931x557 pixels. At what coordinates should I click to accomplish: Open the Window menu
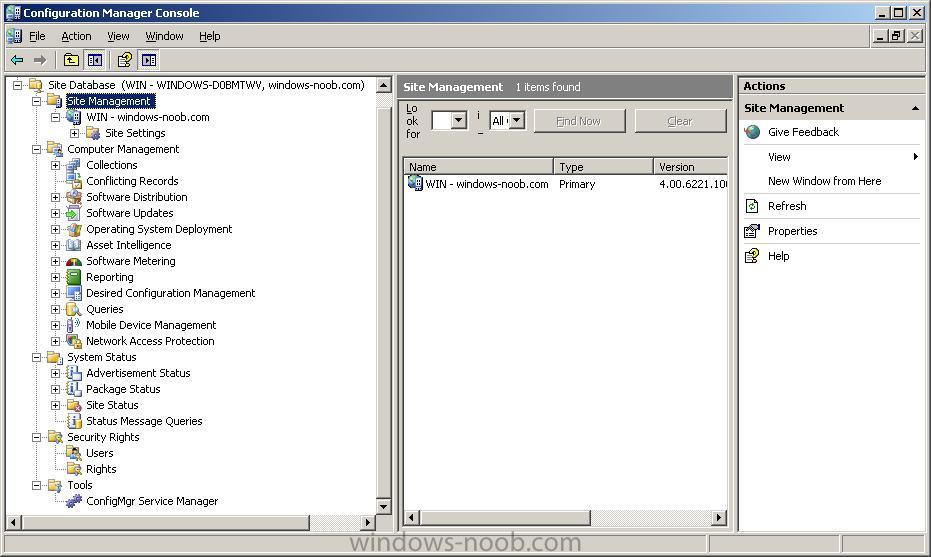point(164,36)
